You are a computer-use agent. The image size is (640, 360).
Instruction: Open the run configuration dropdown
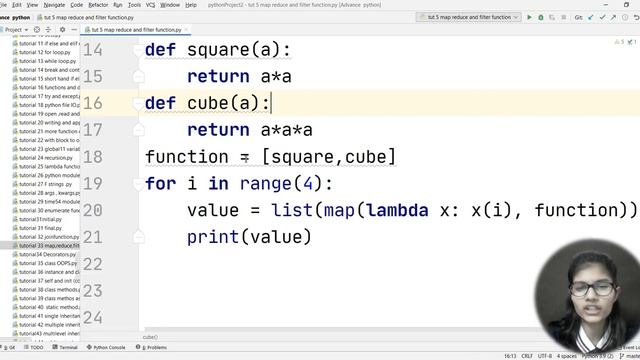pos(469,18)
